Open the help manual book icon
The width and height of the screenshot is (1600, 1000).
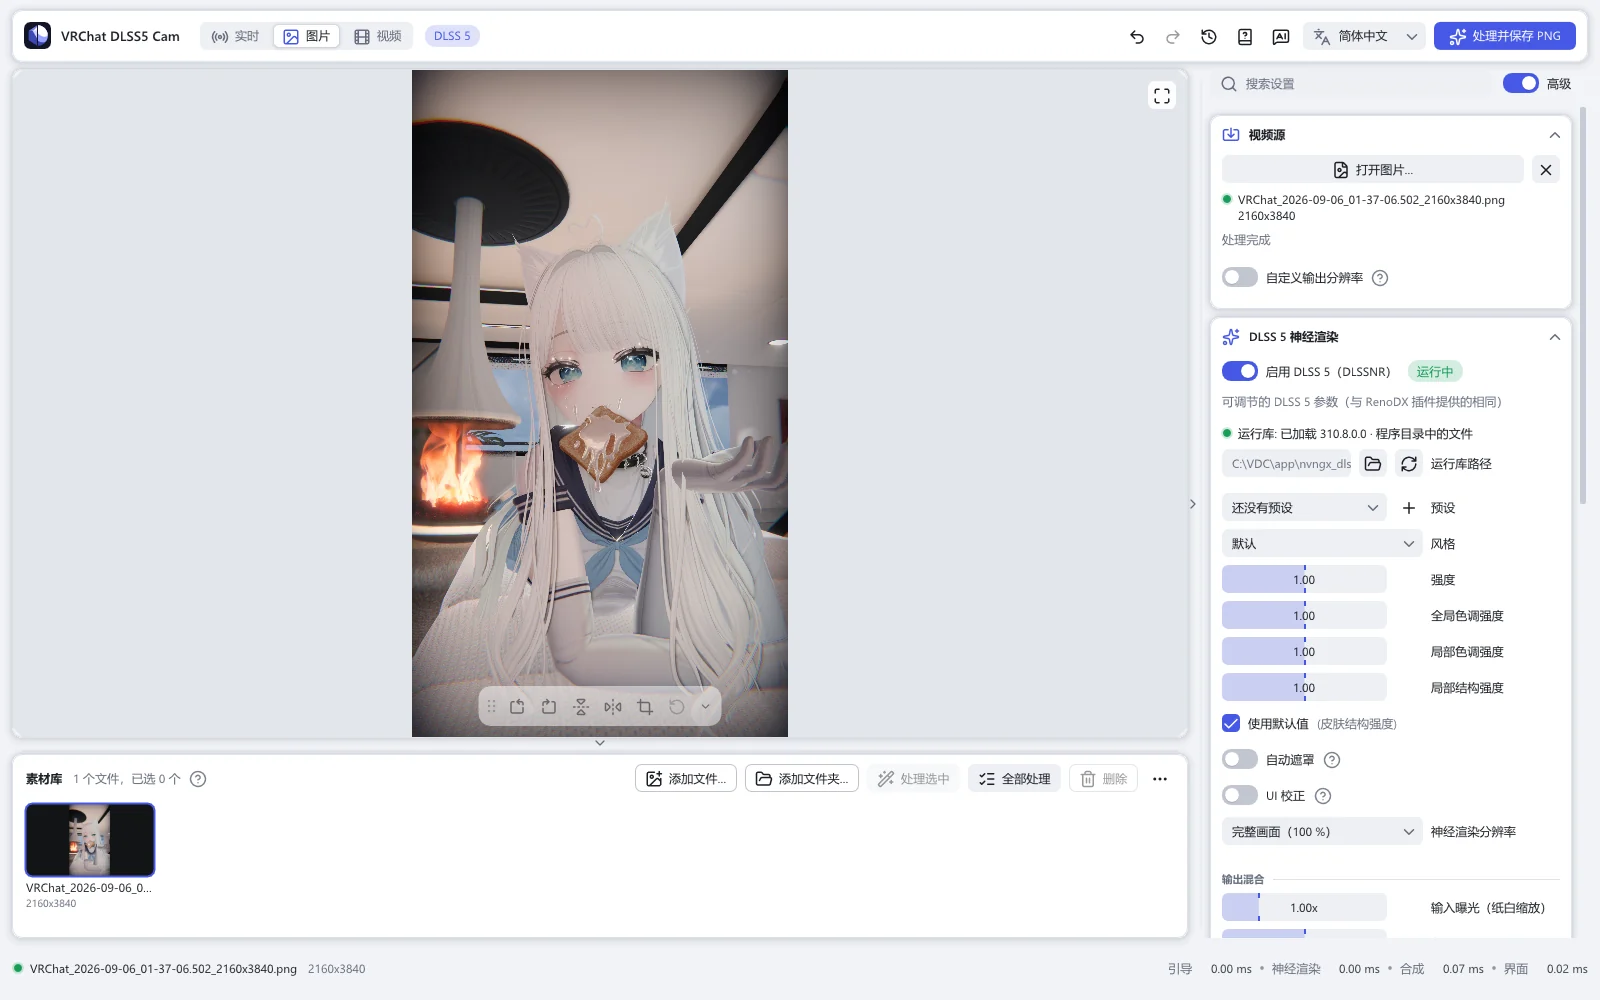[1245, 37]
